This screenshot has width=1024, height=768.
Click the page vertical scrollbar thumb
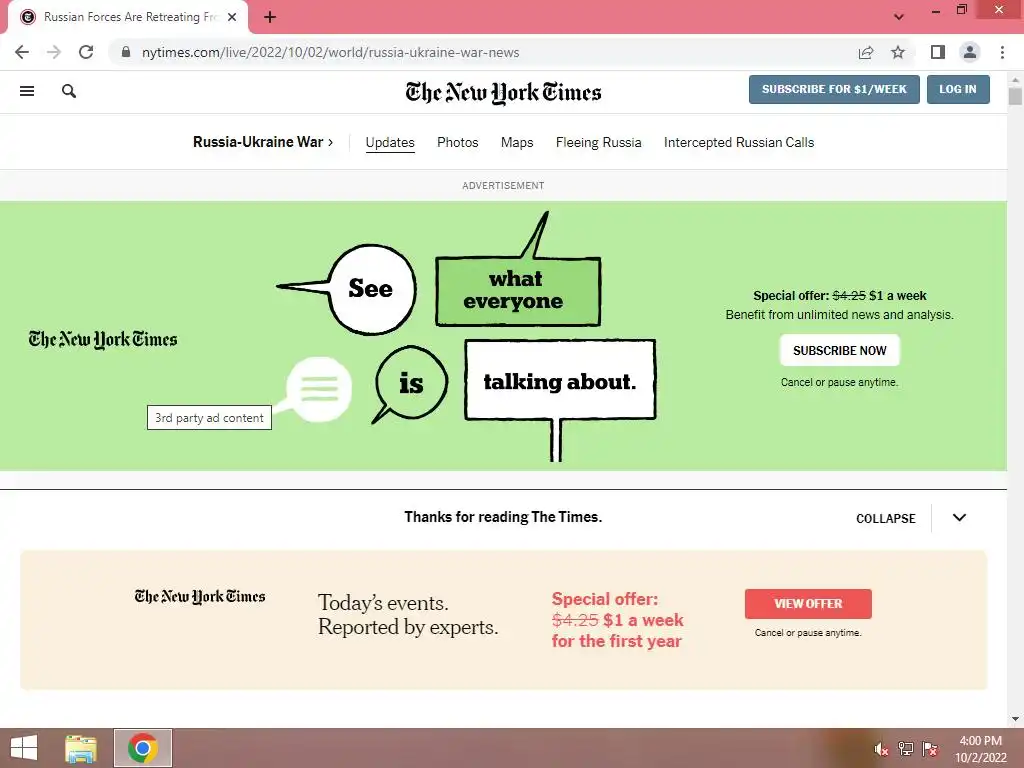(1015, 96)
